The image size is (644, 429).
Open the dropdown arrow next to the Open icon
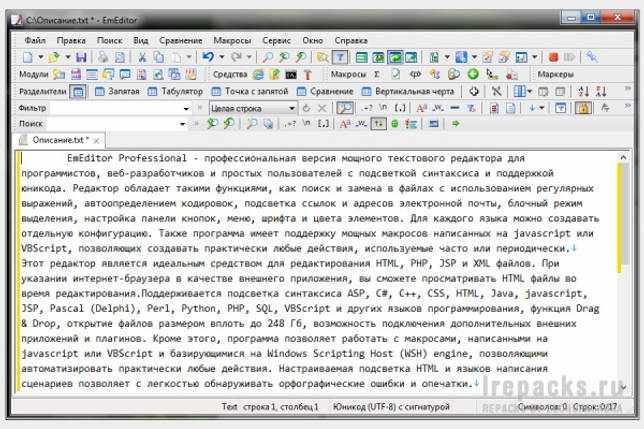[67, 57]
